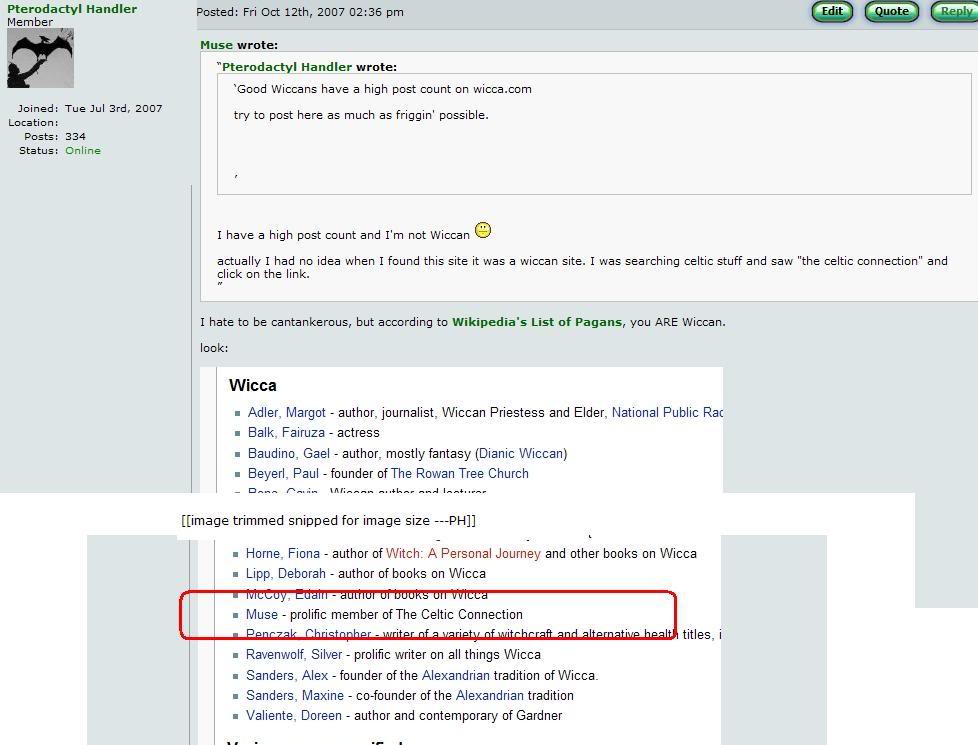Open the National Public Radio link
Viewport: 978px width, 745px height.
tap(667, 412)
